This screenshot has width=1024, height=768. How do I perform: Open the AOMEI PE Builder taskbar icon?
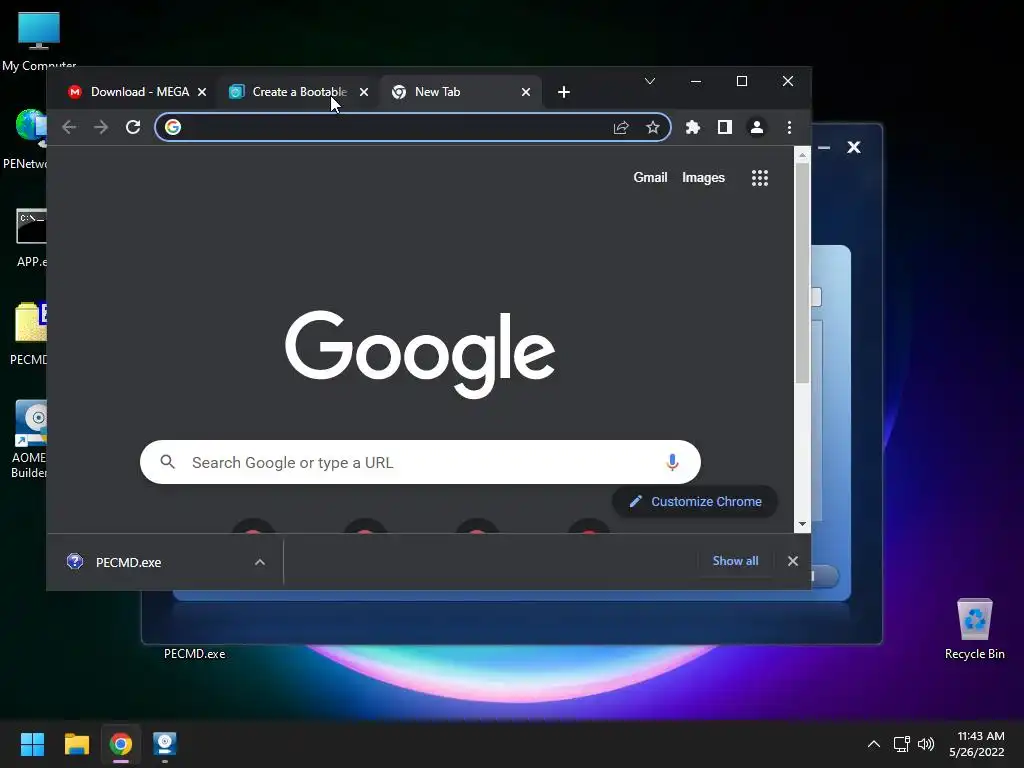point(165,744)
